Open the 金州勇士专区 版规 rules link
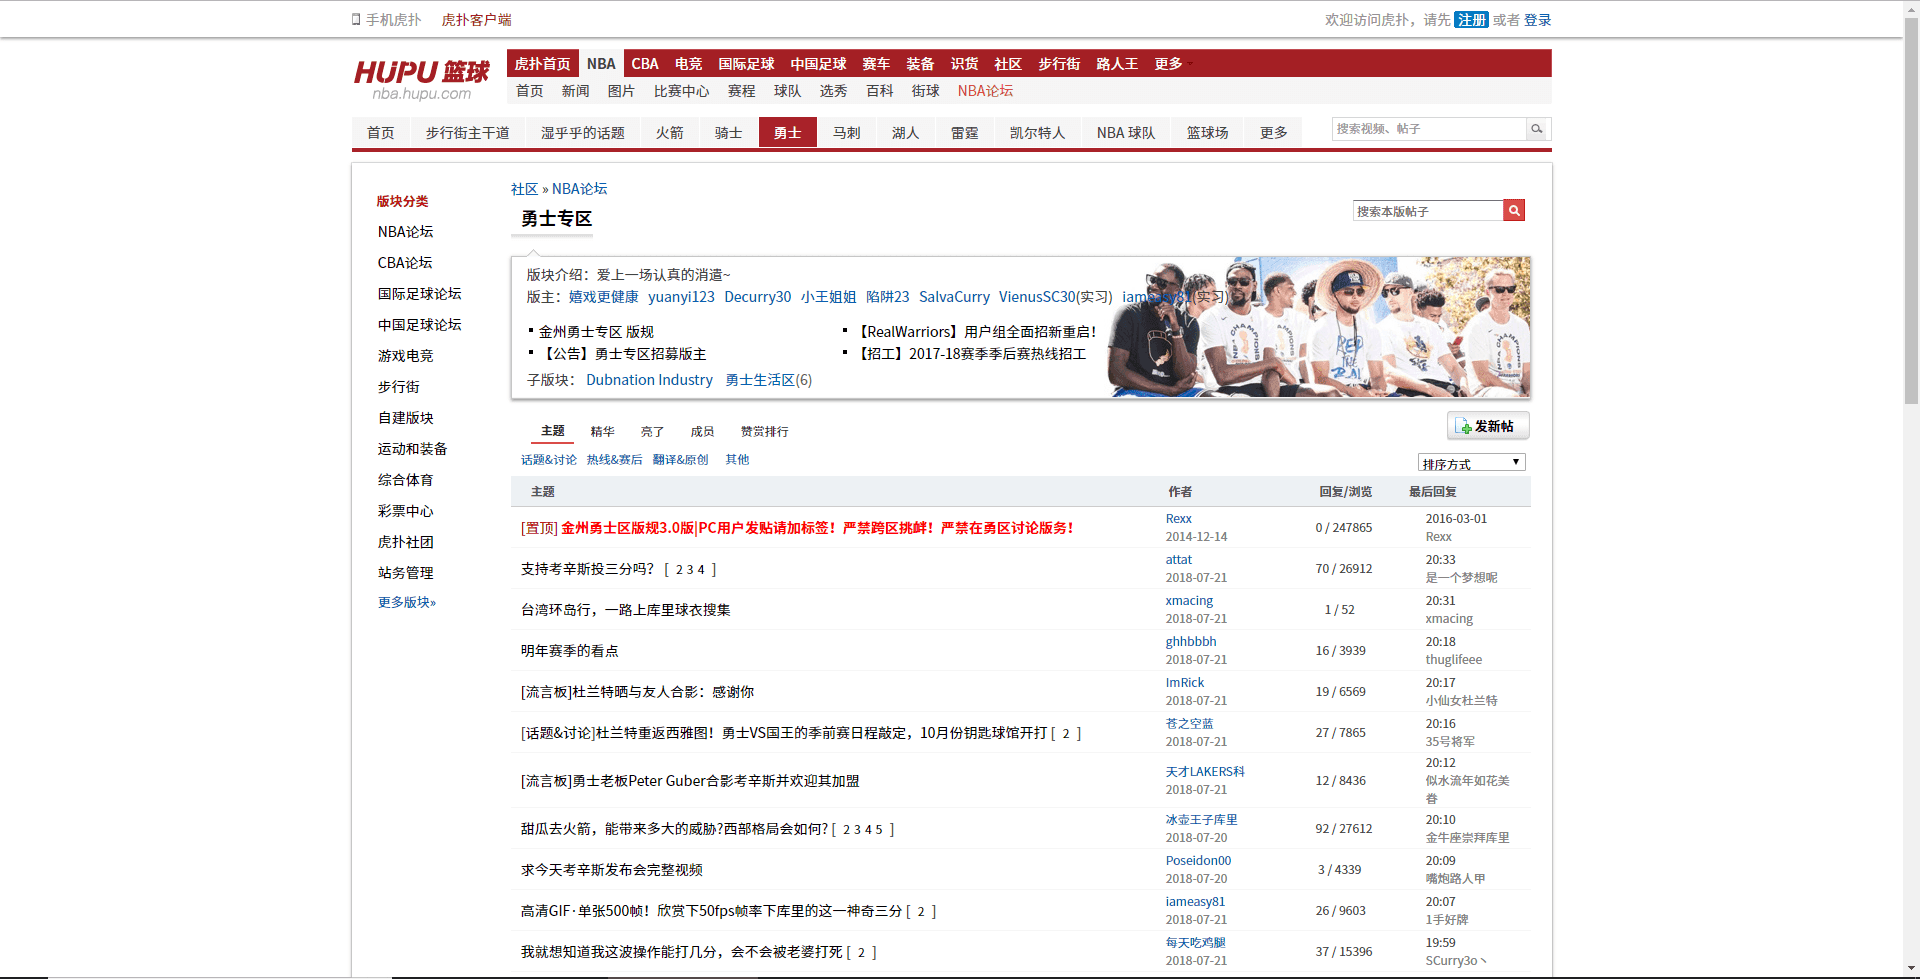 (596, 332)
